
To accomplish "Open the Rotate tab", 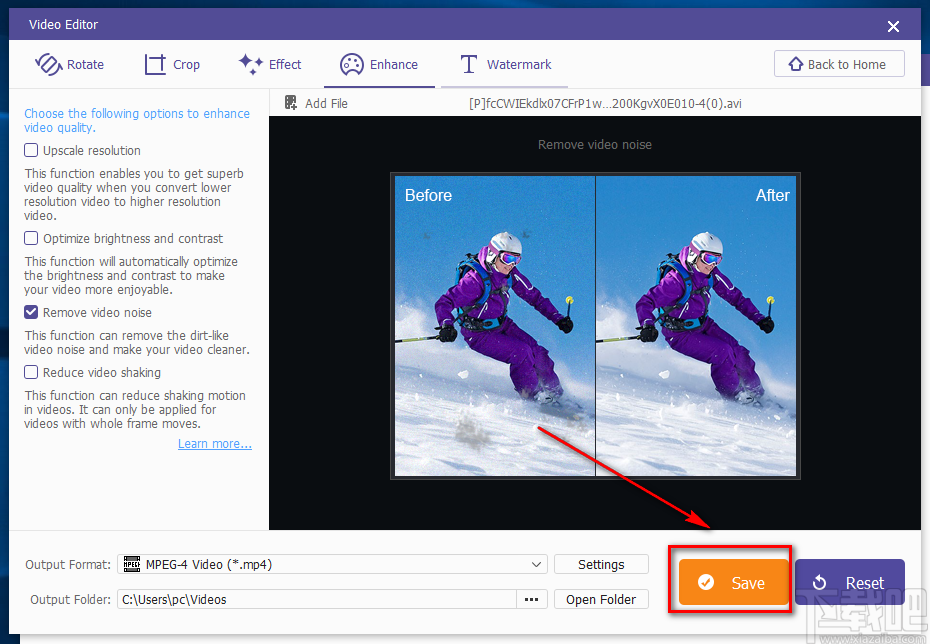I will click(69, 64).
